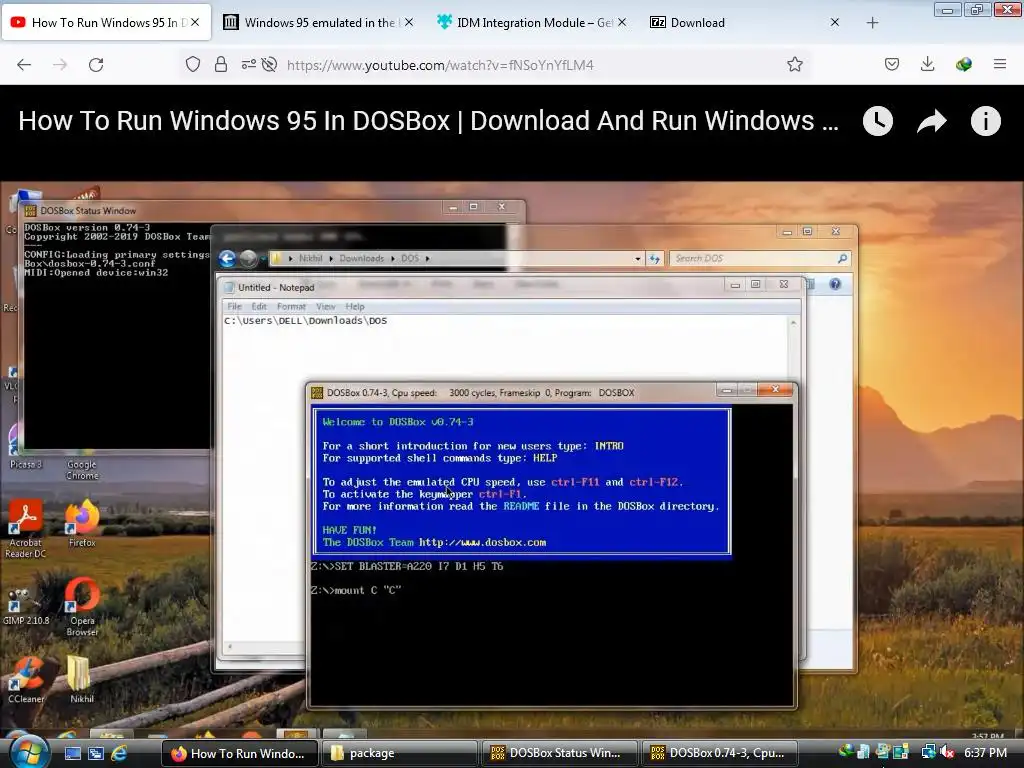Open 'DOSBox Status Win...' taskbar button
The height and width of the screenshot is (768, 1024).
(x=560, y=753)
